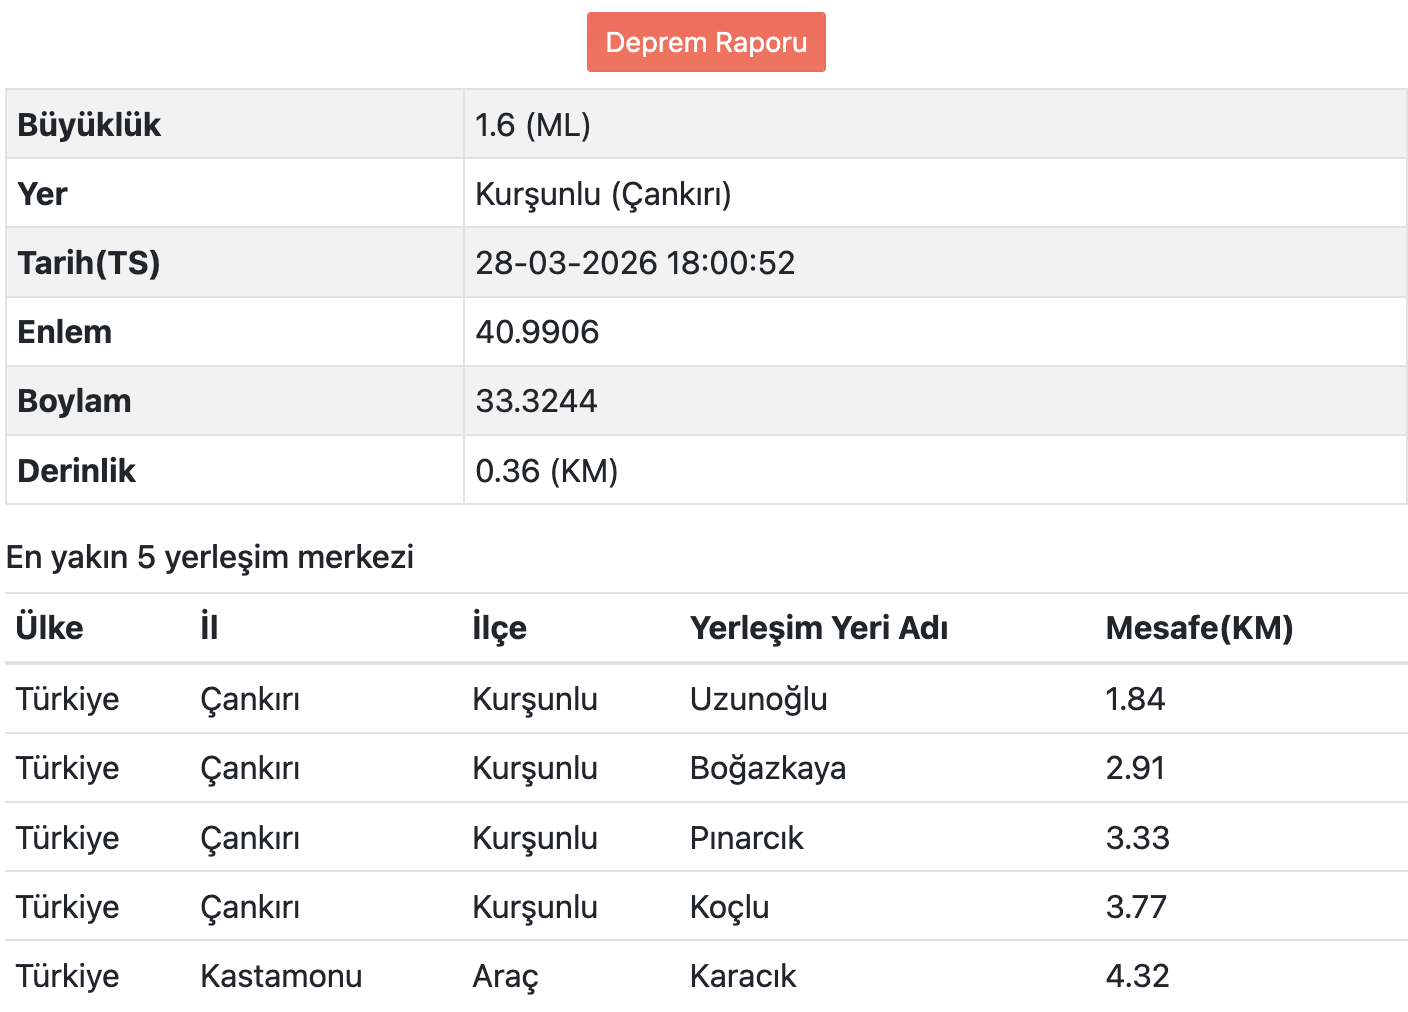Click the date value 28-03-2026 18:00:52
The image size is (1408, 1012).
(635, 263)
